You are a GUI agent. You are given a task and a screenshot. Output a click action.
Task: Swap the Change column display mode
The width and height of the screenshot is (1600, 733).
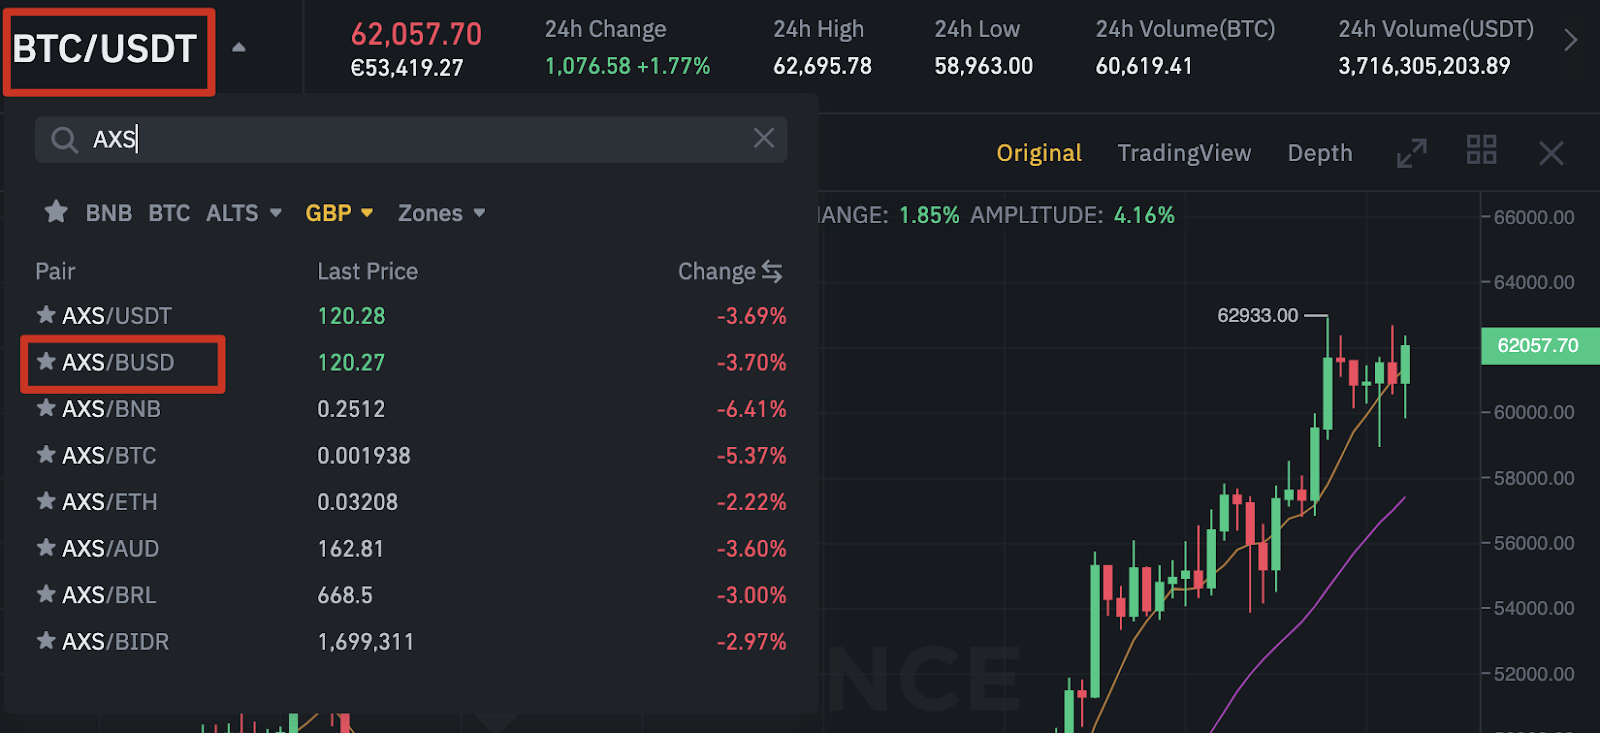(772, 271)
